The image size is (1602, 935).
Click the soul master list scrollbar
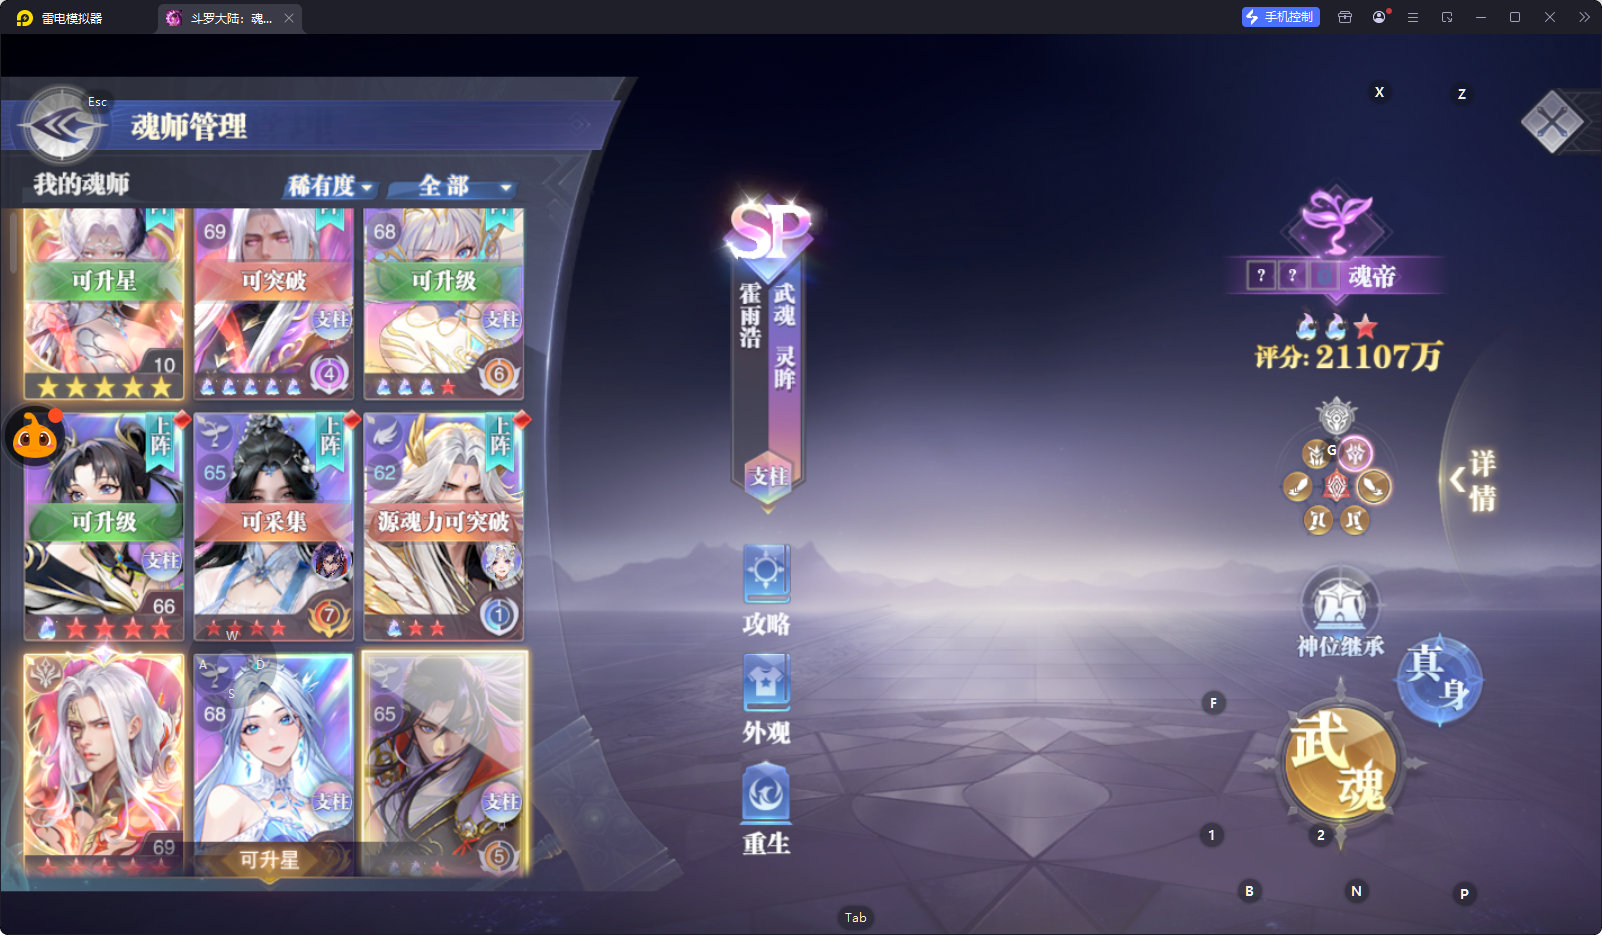coord(12,243)
